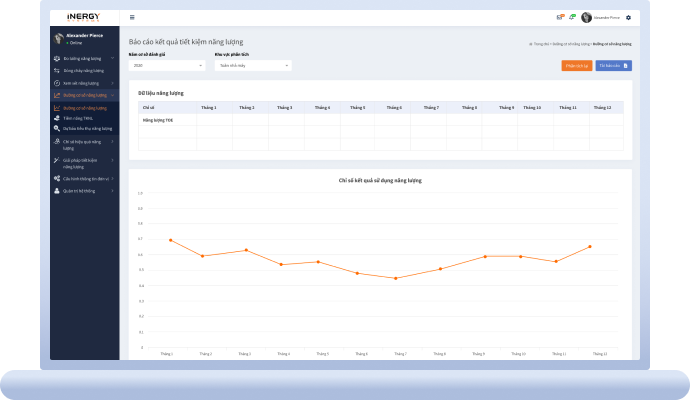Click the iNERGY logo
This screenshot has width=690, height=400.
pos(83,17)
